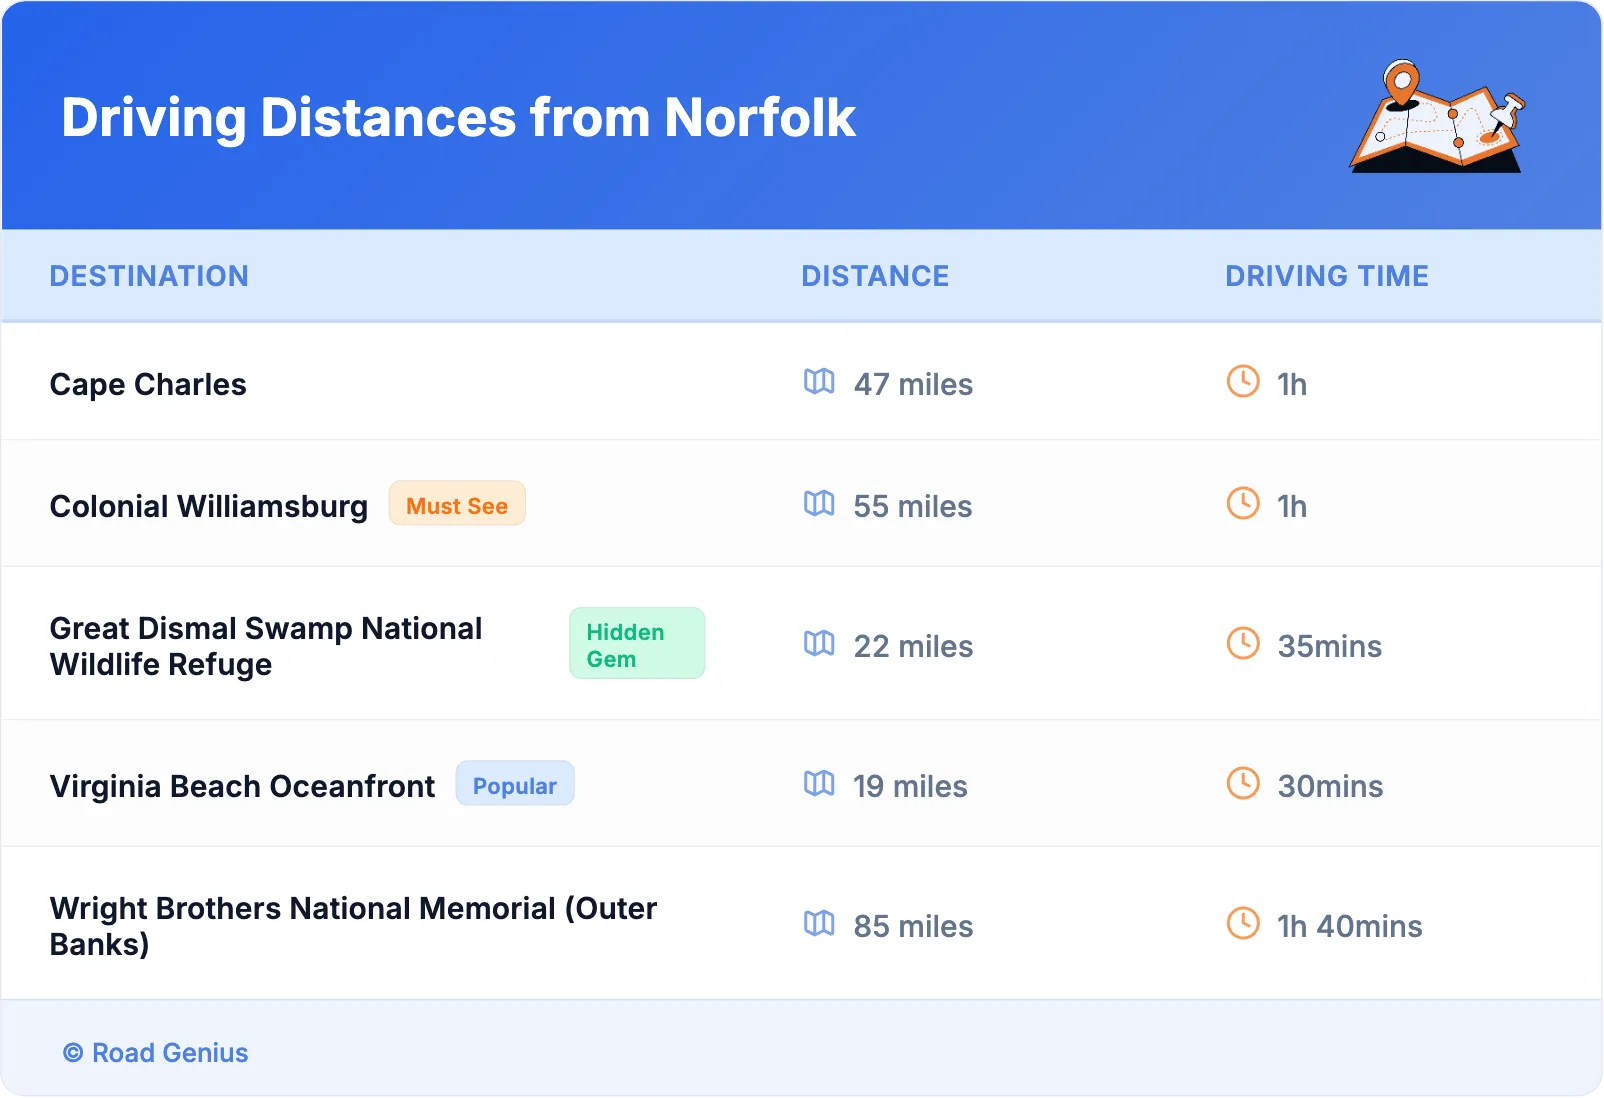Image resolution: width=1604 pixels, height=1098 pixels.
Task: Click the map illustration icon in header
Action: click(x=1437, y=116)
